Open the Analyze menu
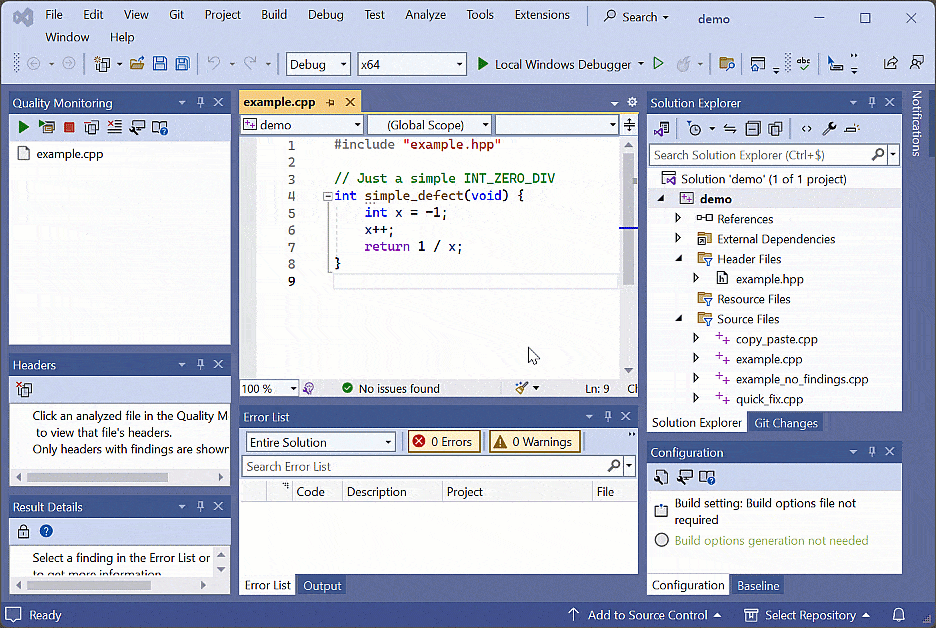 [425, 15]
